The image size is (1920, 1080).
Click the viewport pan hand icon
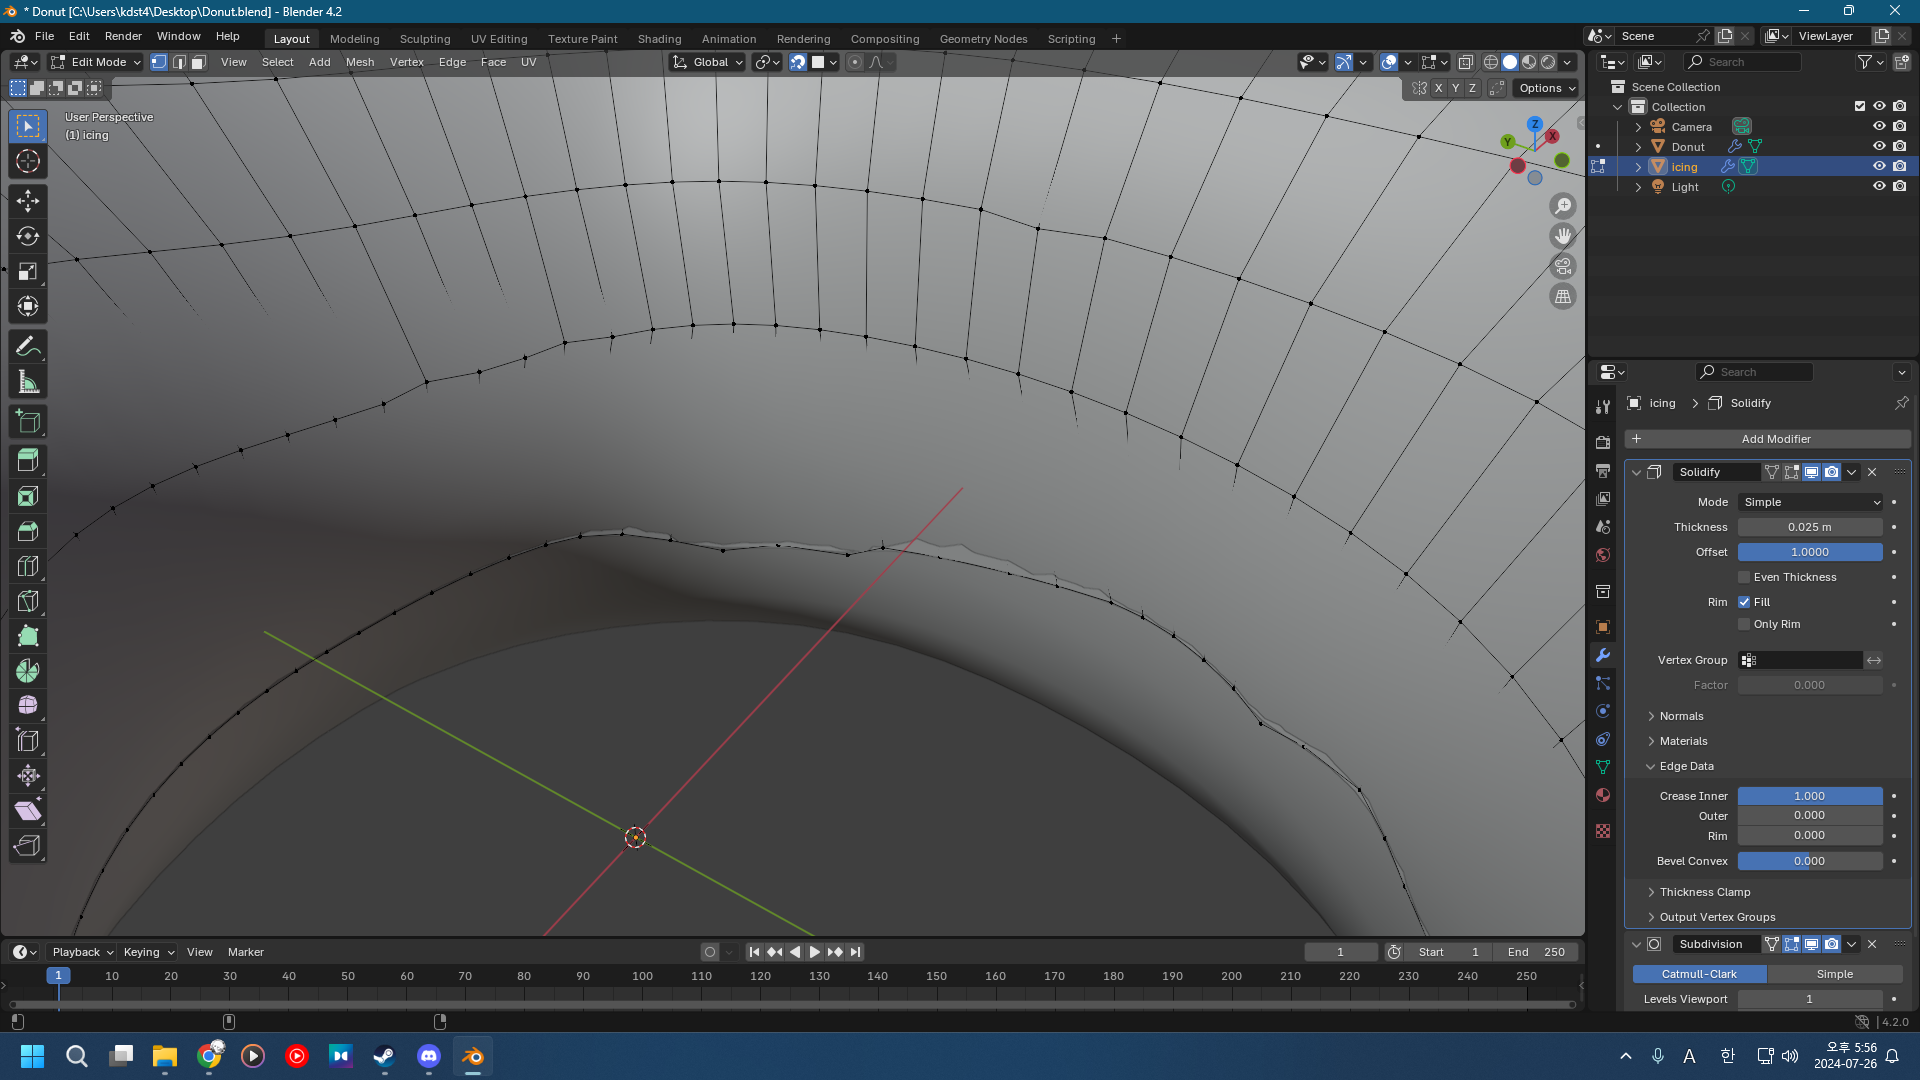[1563, 236]
